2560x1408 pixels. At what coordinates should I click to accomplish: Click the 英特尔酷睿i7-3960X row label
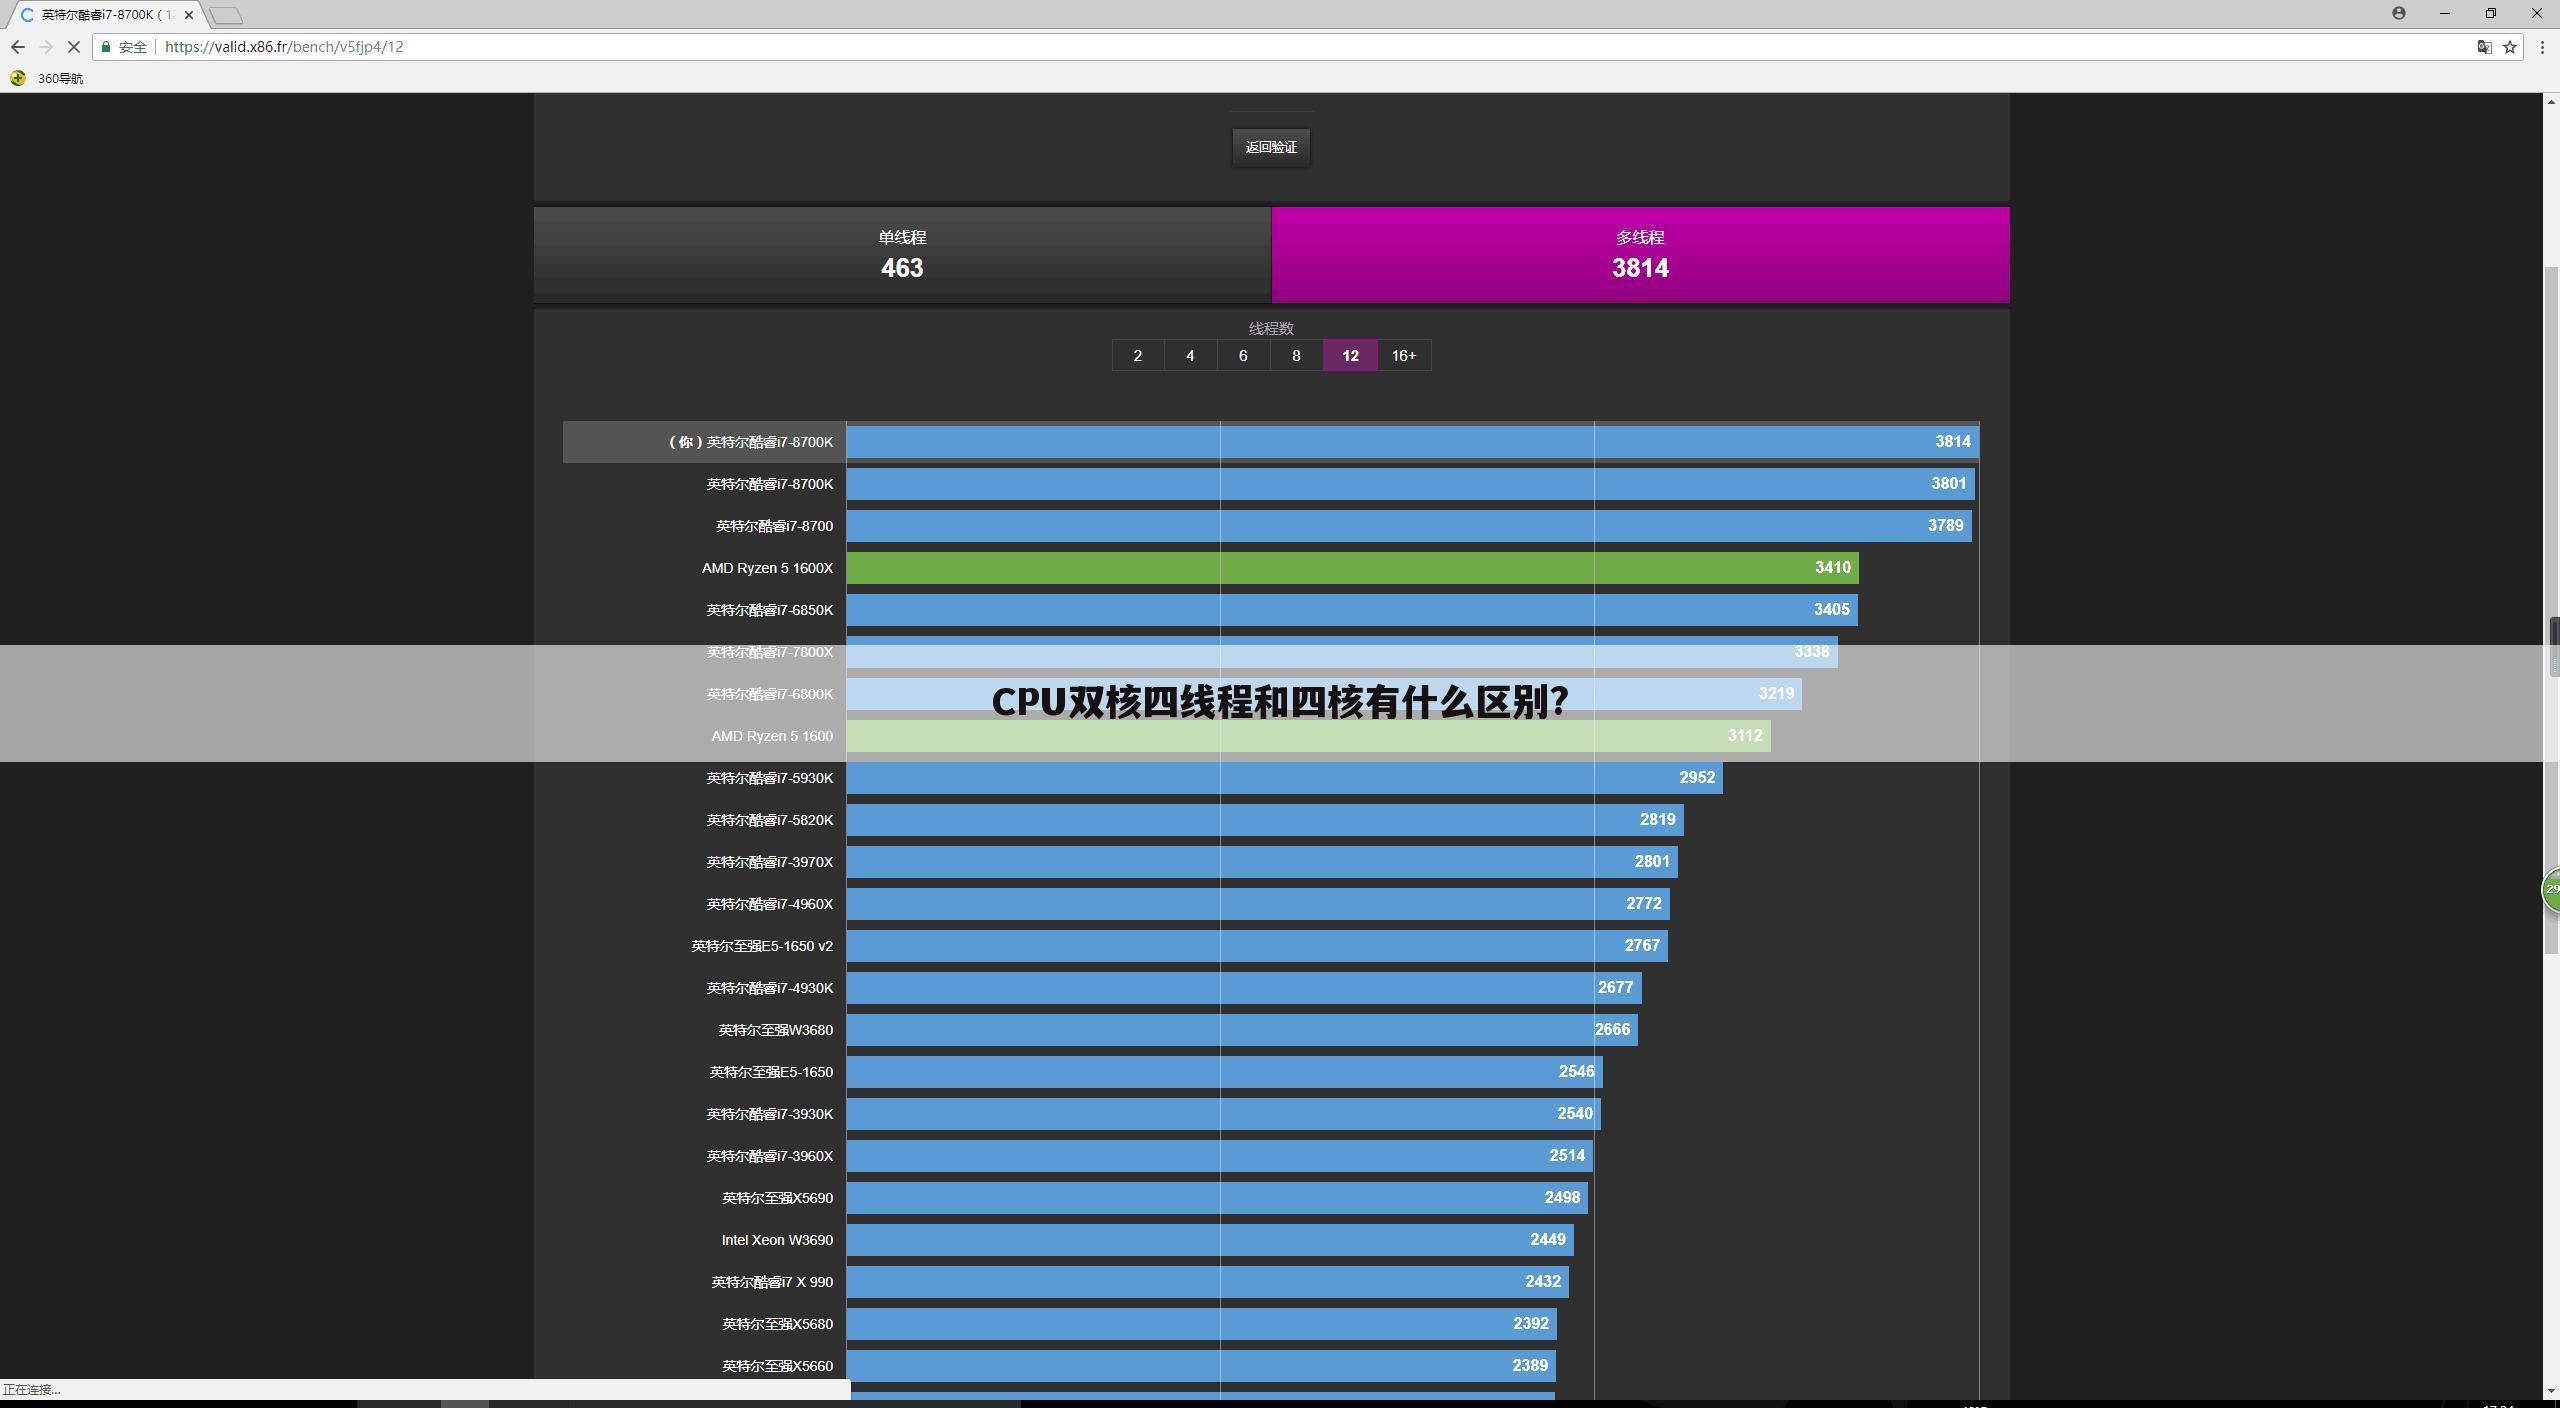[x=769, y=1156]
